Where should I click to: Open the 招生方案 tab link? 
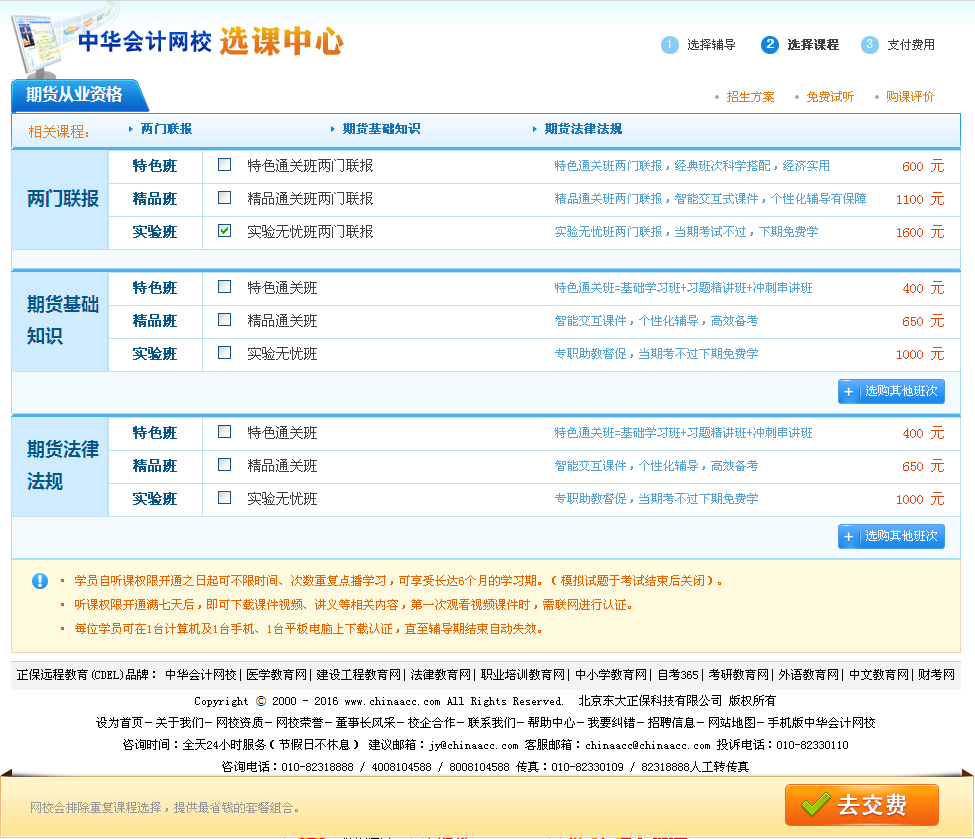750,97
